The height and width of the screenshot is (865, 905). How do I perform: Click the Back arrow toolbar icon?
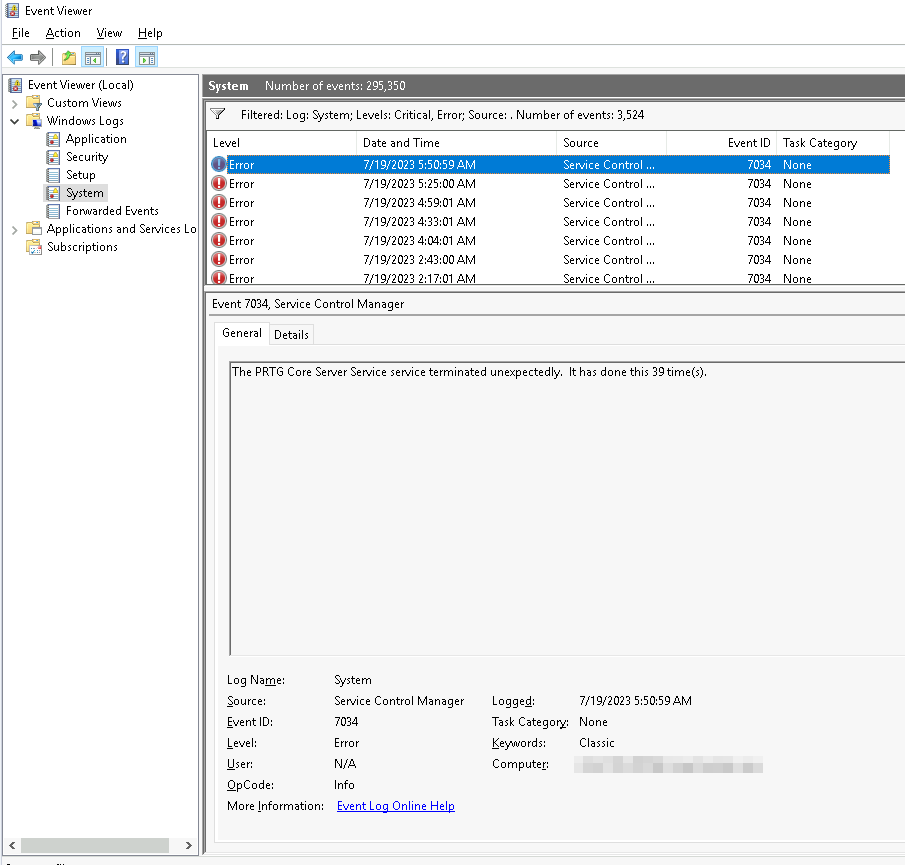click(x=15, y=58)
